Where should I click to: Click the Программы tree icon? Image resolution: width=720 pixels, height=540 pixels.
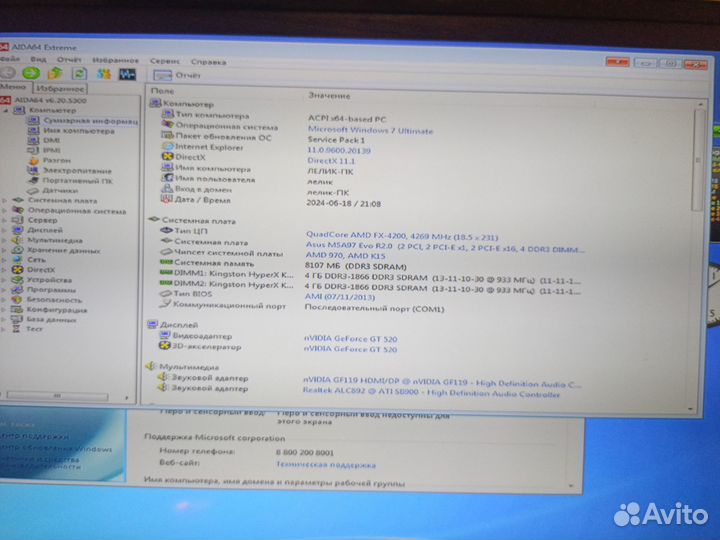point(17,290)
